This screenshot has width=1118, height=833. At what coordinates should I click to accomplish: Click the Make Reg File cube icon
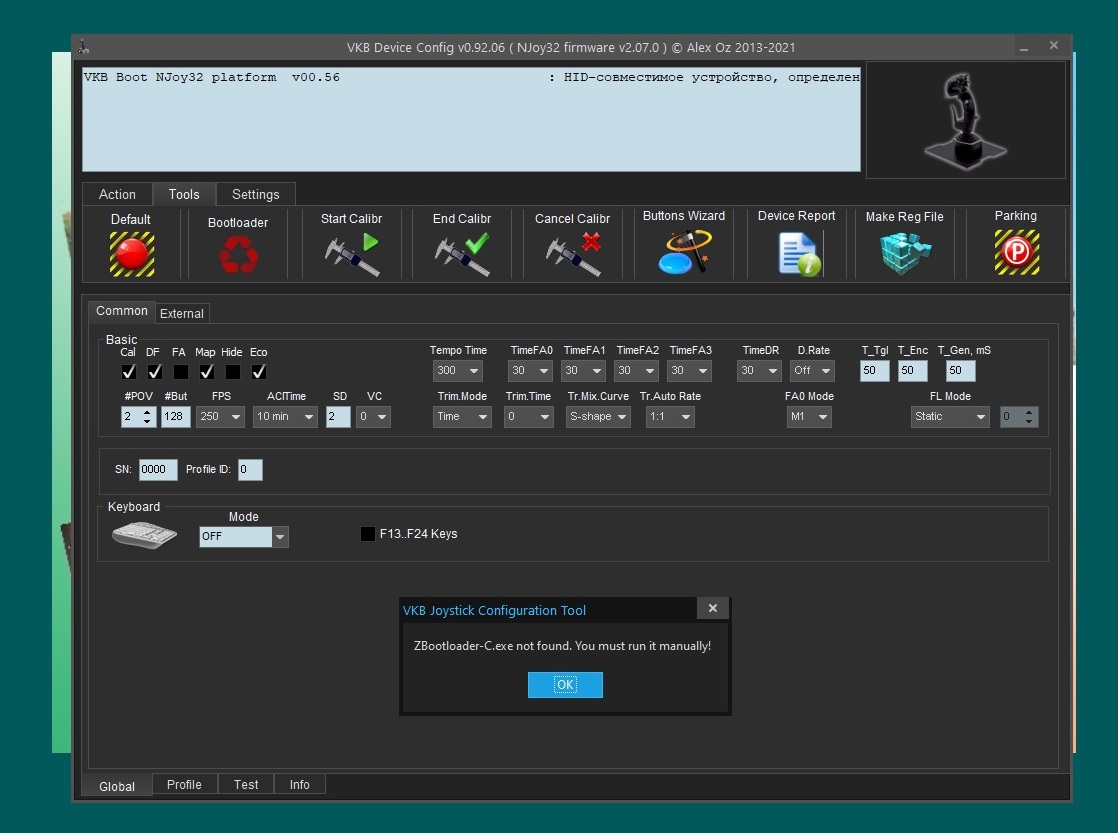(x=905, y=253)
